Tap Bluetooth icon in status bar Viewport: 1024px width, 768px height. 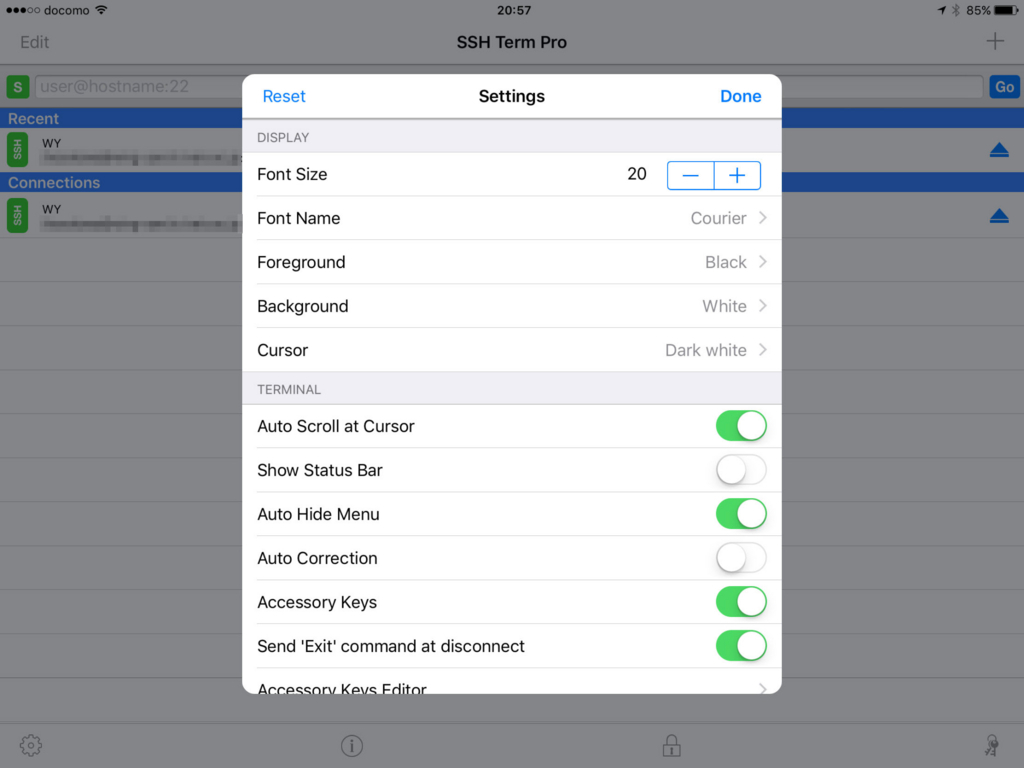[955, 10]
